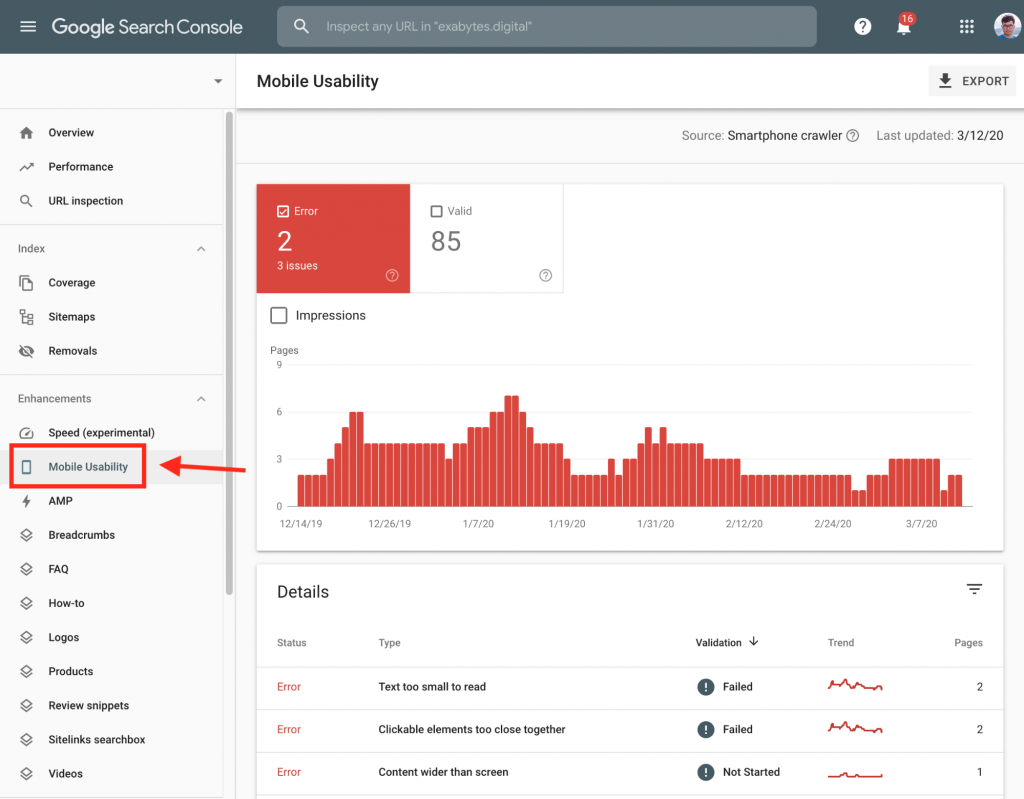Check the Impressions checkbox
Viewport: 1024px width, 799px height.
(279, 316)
